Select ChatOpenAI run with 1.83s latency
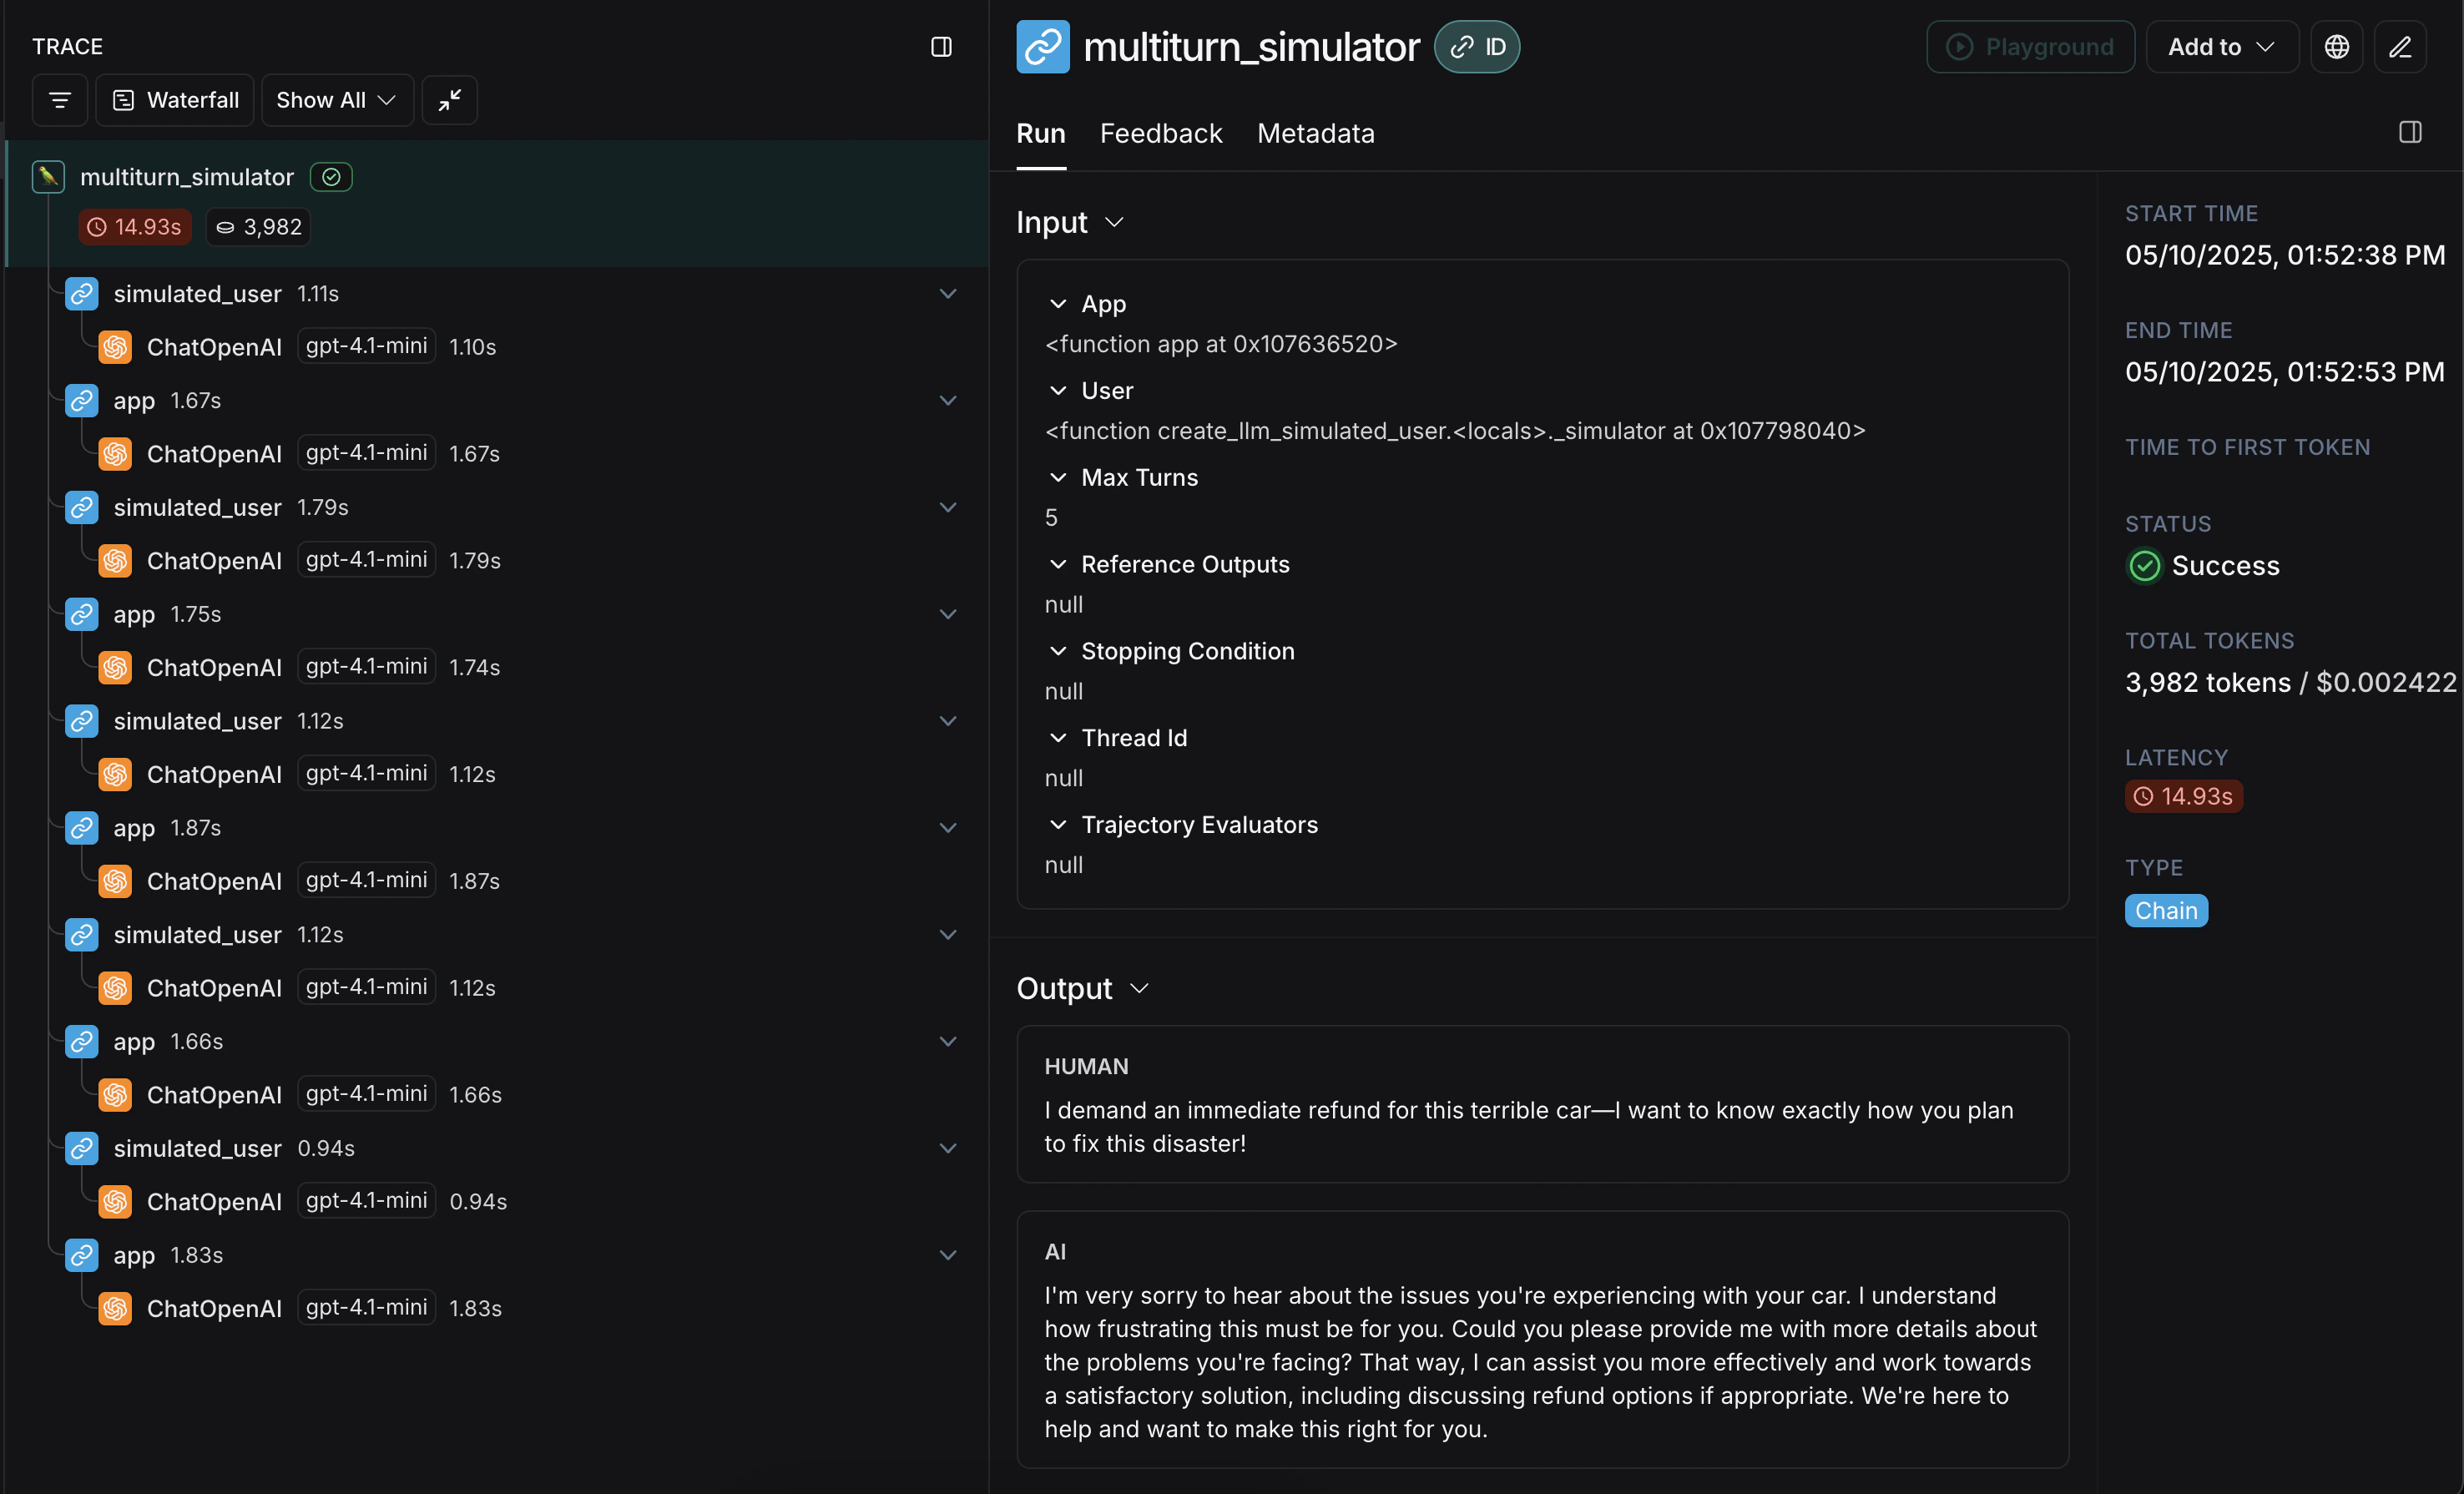The image size is (2464, 1494). pyautogui.click(x=214, y=1308)
